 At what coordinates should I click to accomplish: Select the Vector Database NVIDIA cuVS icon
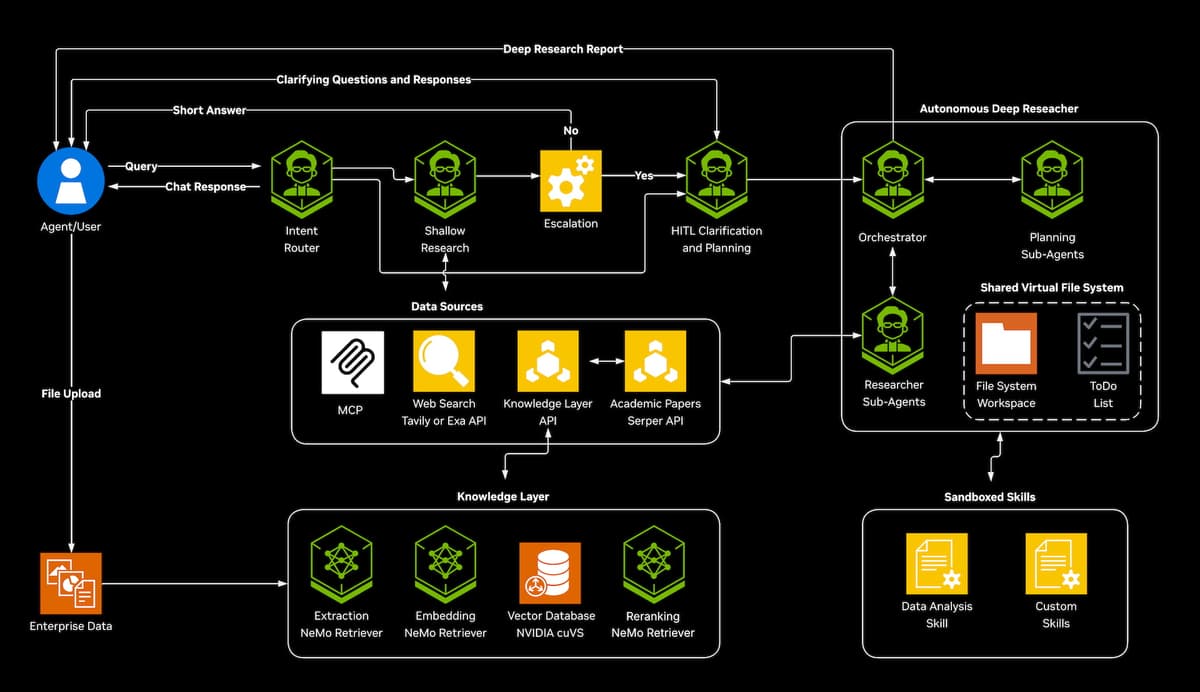pyautogui.click(x=550, y=573)
